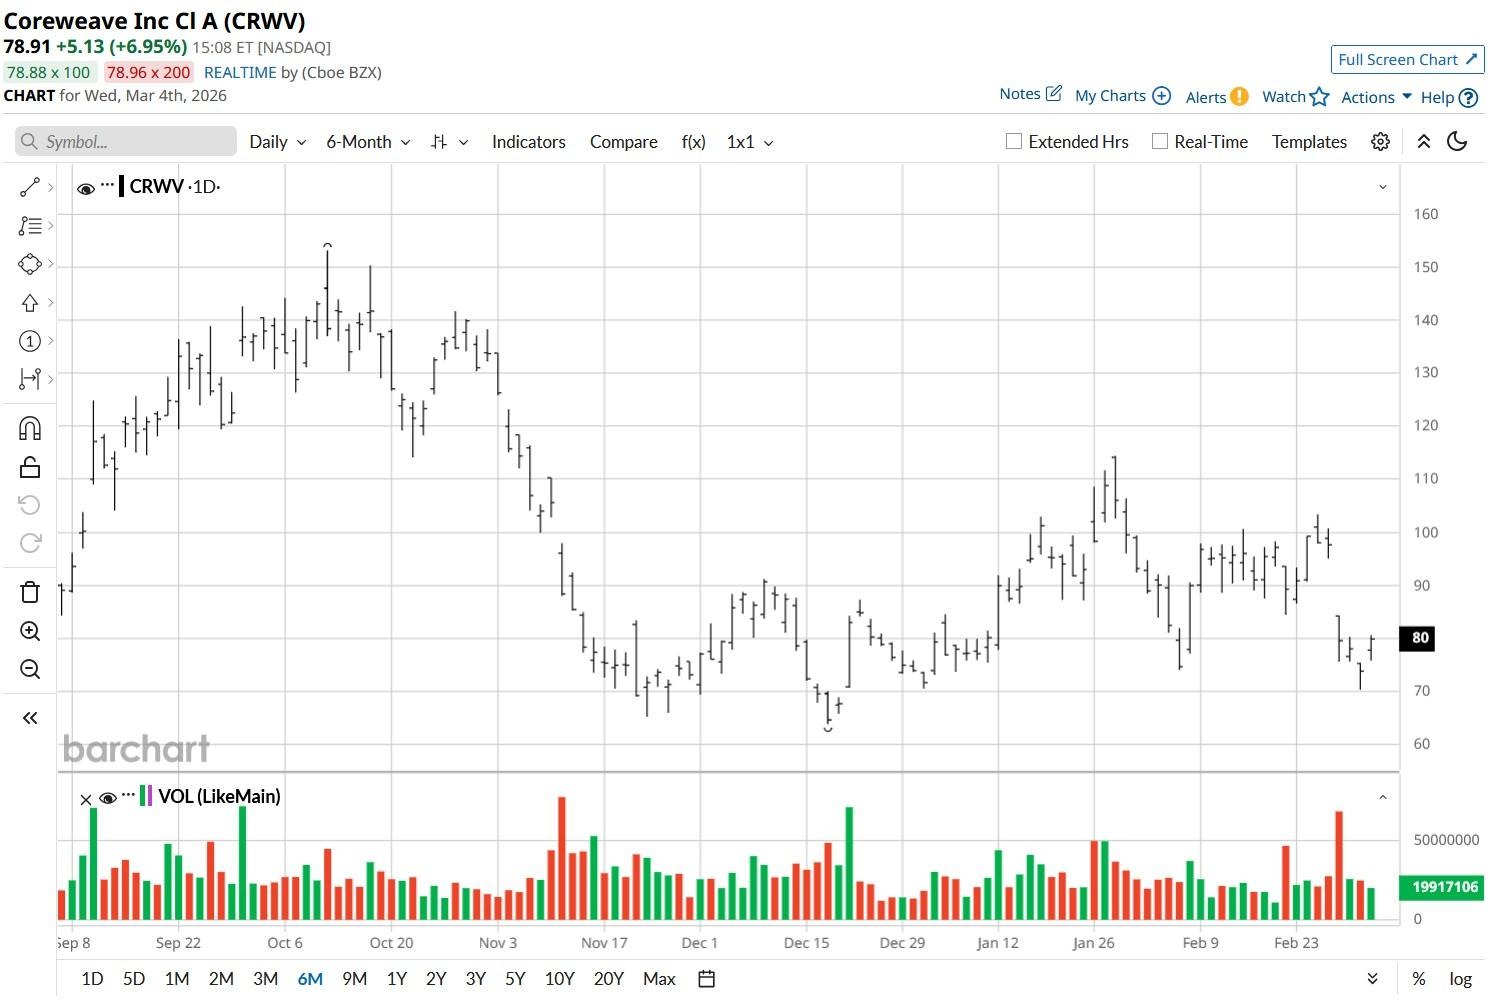This screenshot has height=1003, width=1489.
Task: Open the 1x1 grid layout dropdown
Action: (750, 142)
